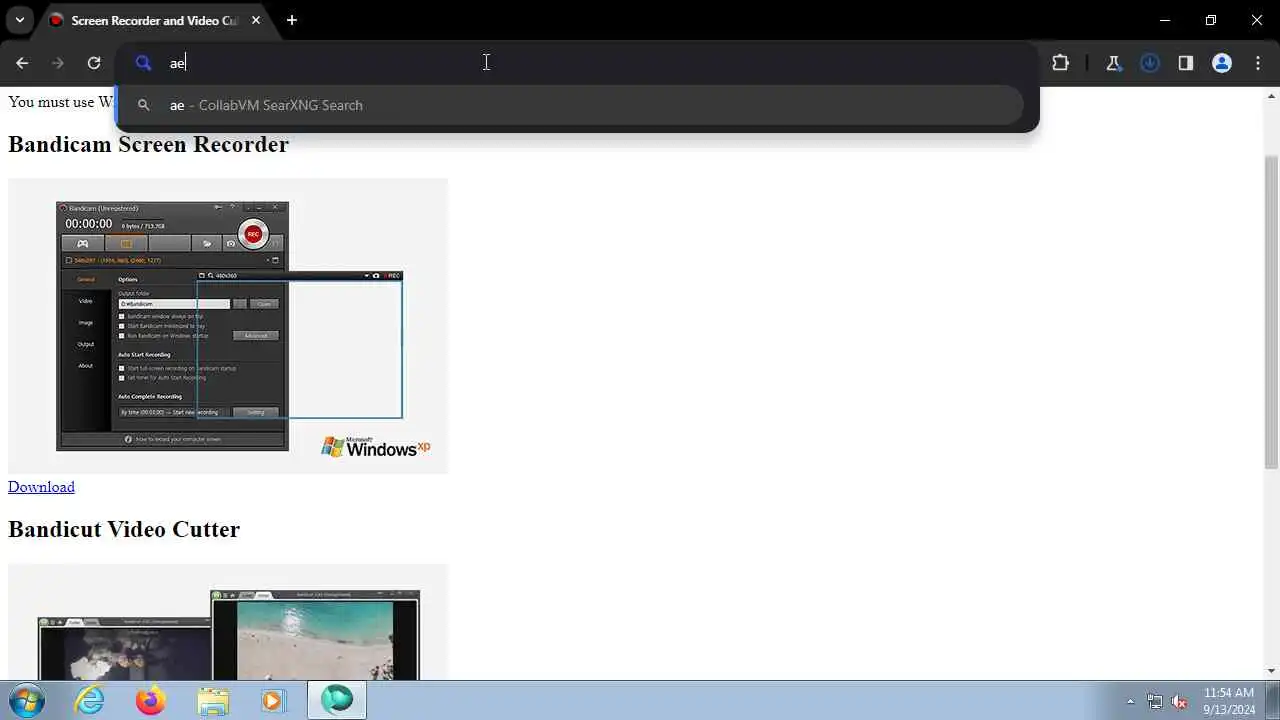Click the forward navigation arrow

coord(58,63)
